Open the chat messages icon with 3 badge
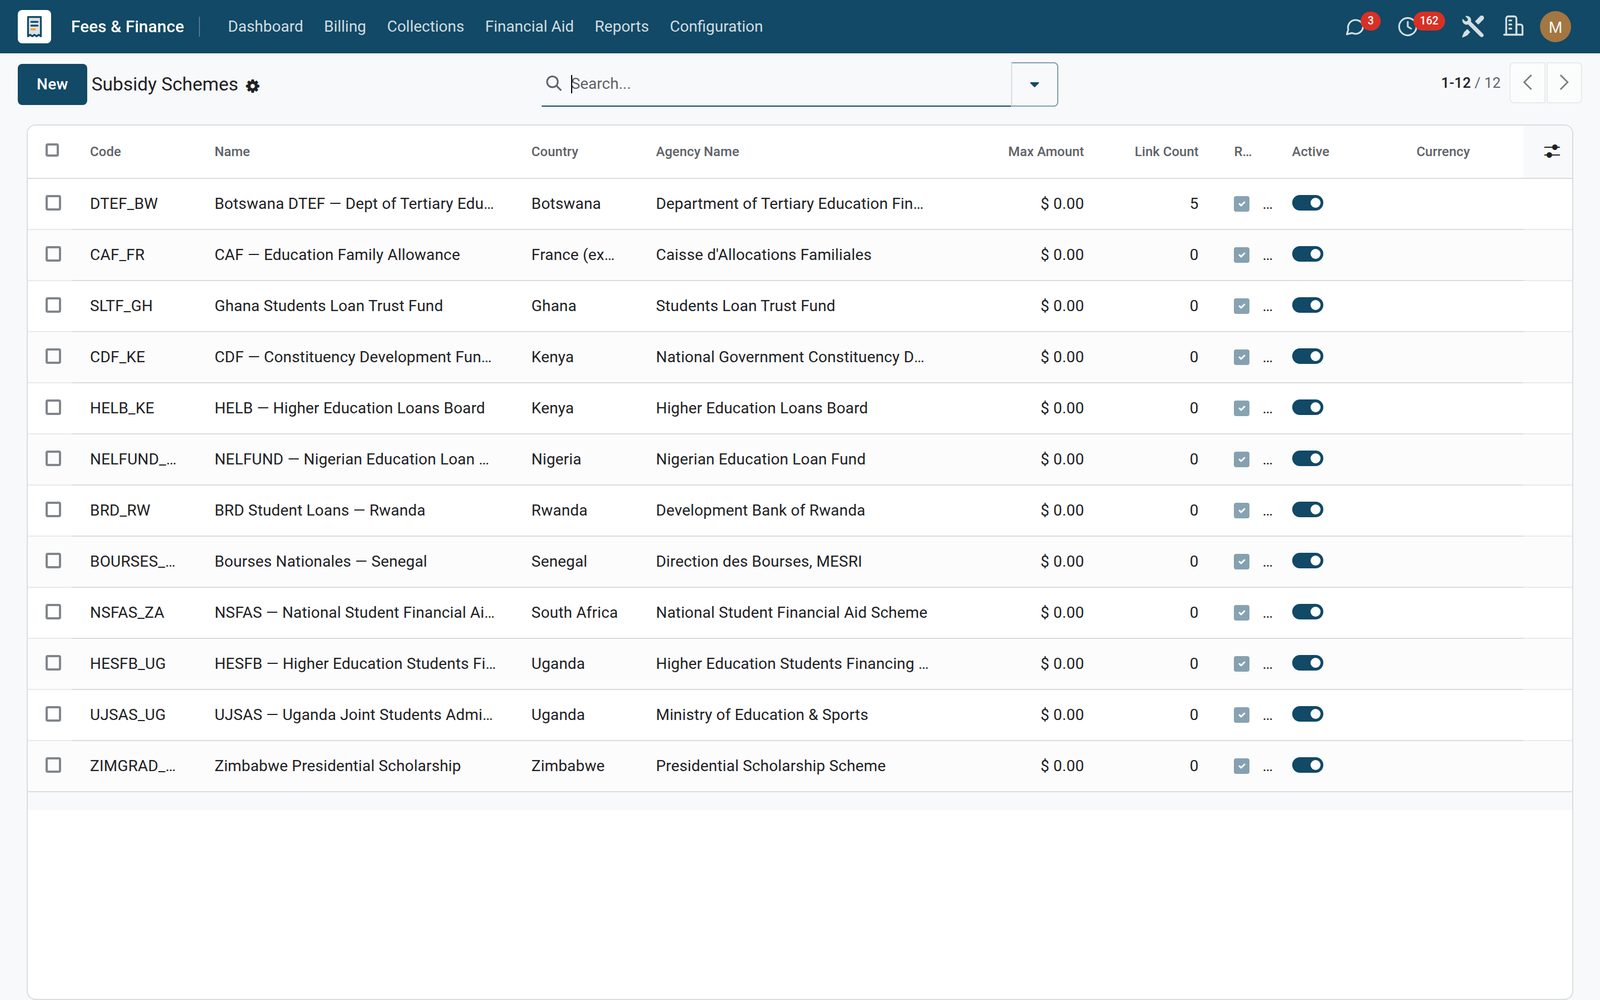 click(x=1355, y=27)
